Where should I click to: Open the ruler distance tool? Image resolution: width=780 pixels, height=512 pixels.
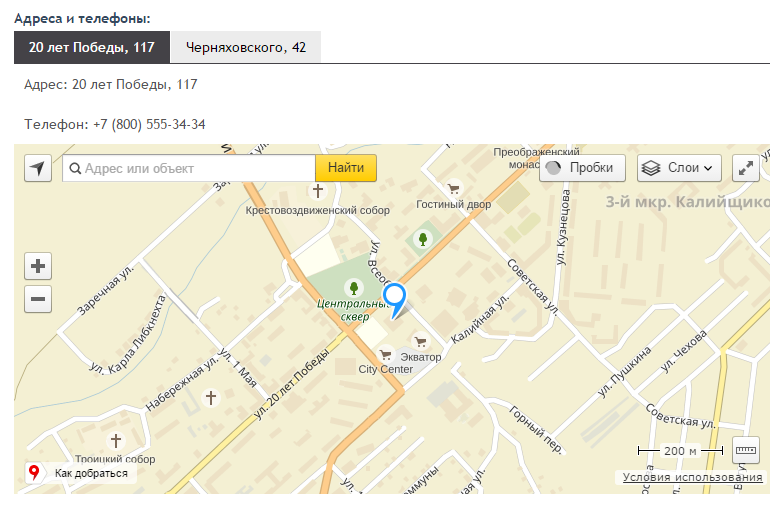(746, 451)
